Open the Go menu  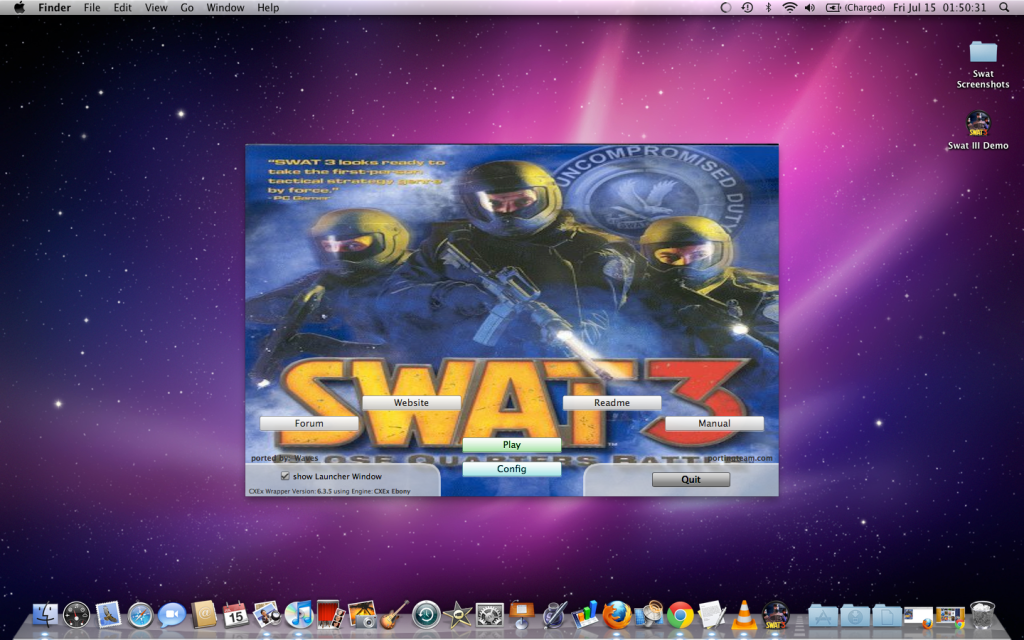click(187, 8)
